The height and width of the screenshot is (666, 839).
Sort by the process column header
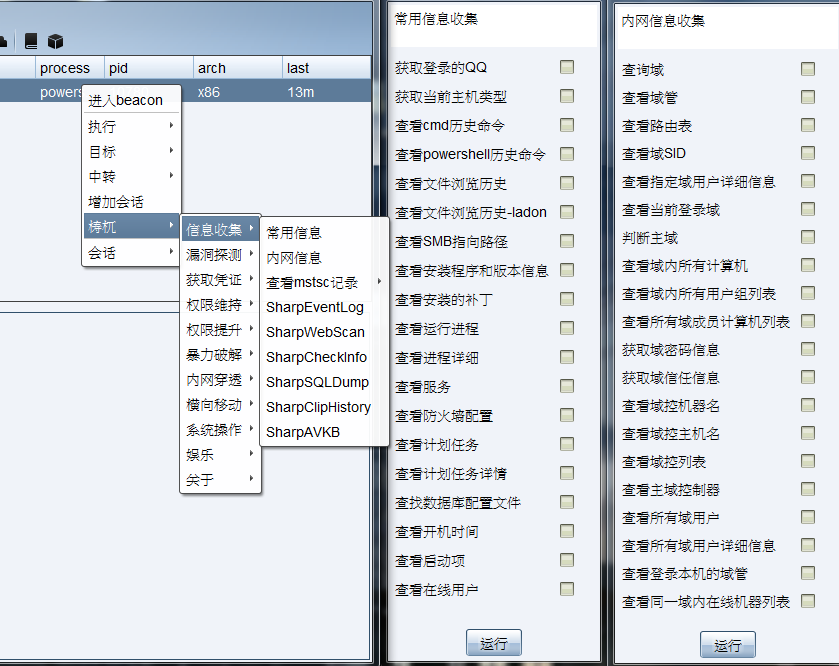pyautogui.click(x=70, y=68)
